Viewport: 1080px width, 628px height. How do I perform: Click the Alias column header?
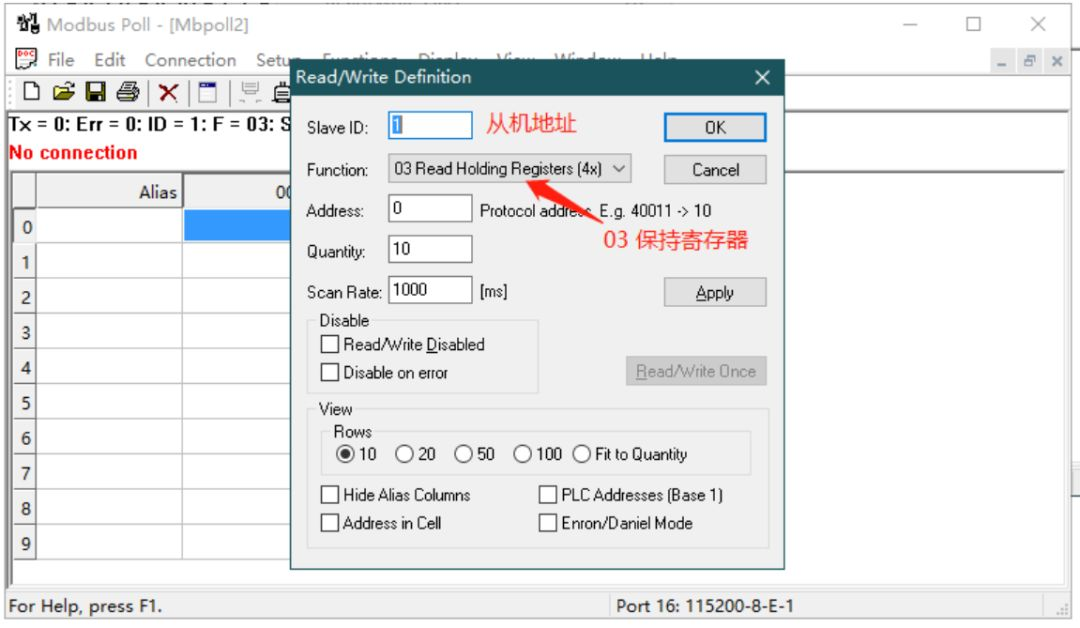click(109, 191)
